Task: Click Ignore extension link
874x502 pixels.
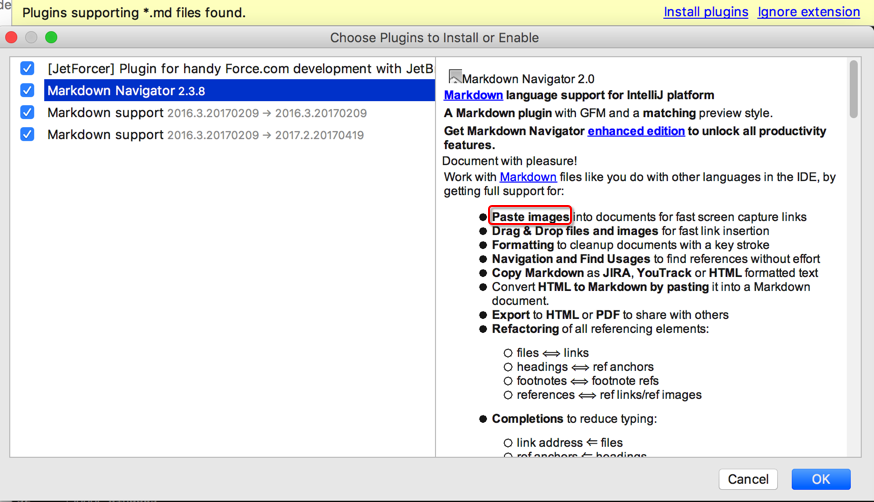Action: [x=808, y=12]
